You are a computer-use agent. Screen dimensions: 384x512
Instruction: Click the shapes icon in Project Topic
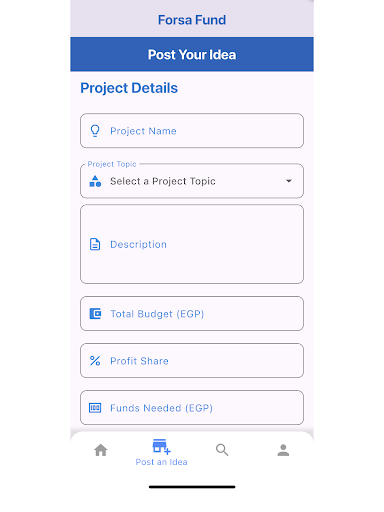[x=95, y=181]
